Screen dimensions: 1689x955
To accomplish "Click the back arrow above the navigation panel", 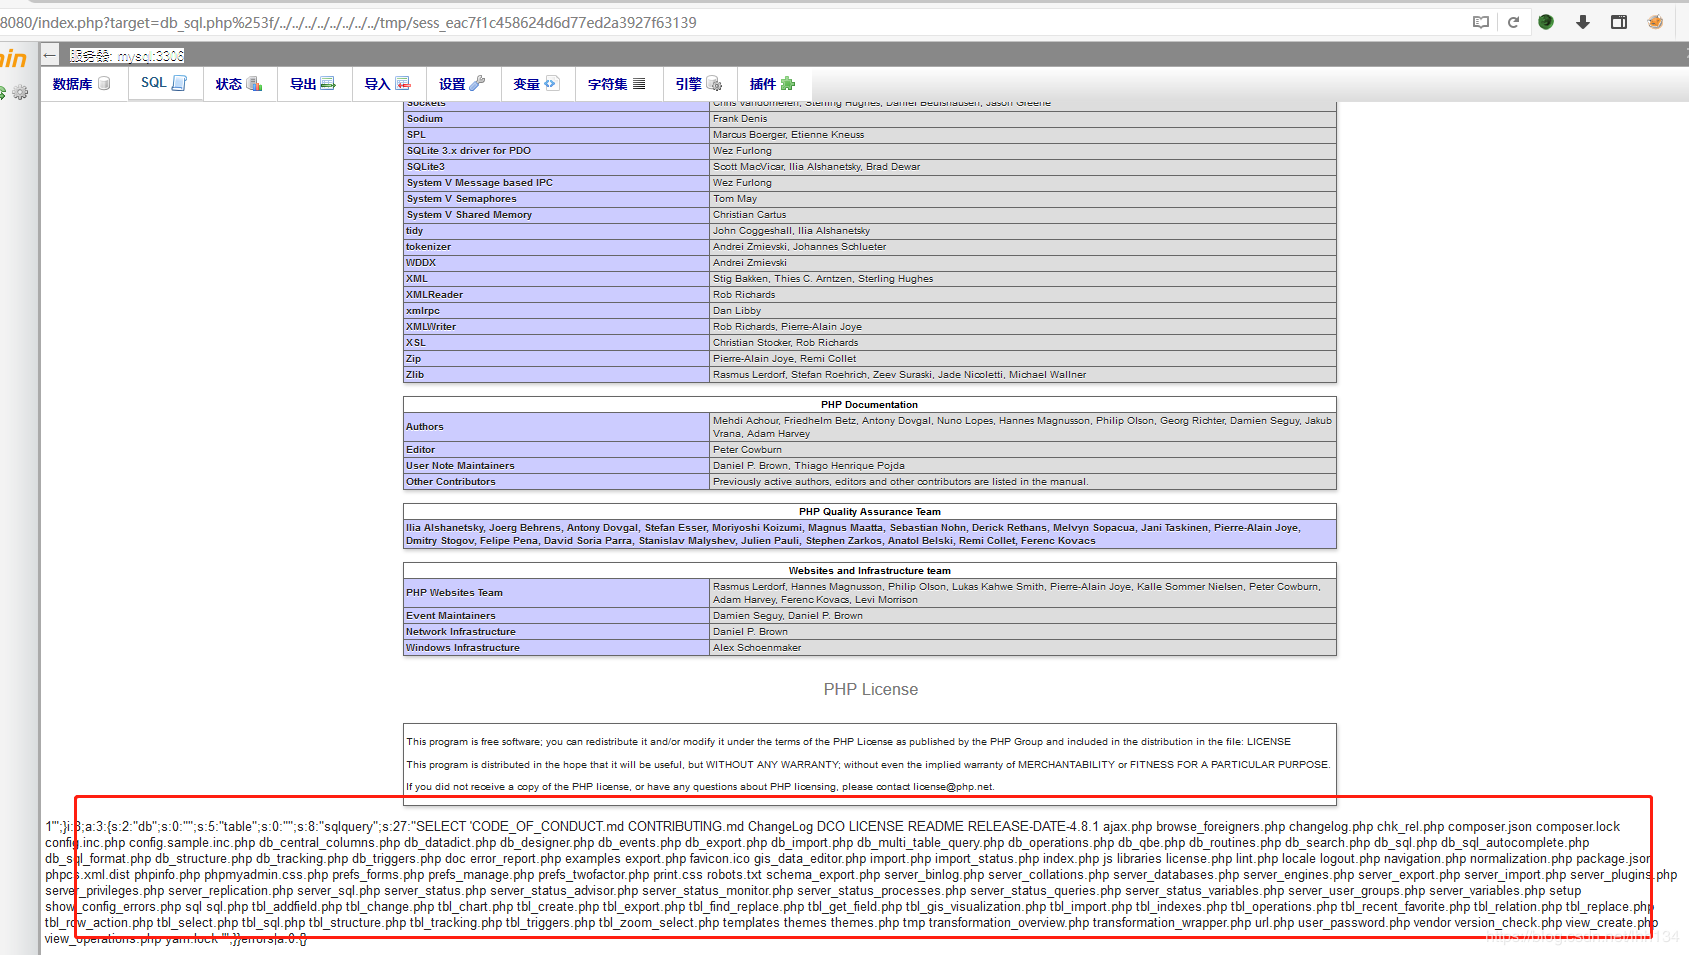I will tap(49, 54).
